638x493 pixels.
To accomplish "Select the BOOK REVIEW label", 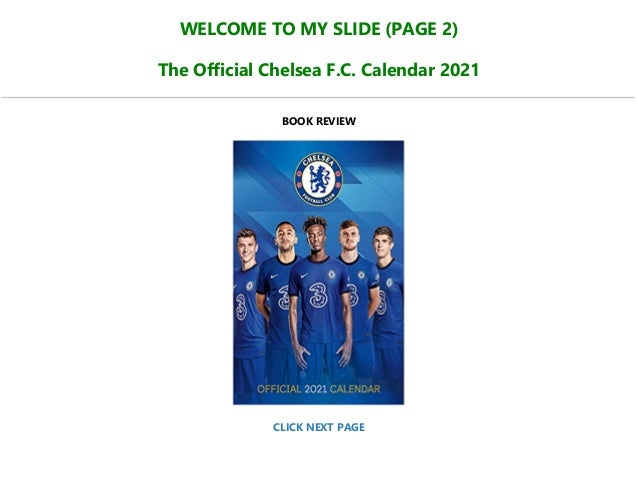I will (319, 121).
